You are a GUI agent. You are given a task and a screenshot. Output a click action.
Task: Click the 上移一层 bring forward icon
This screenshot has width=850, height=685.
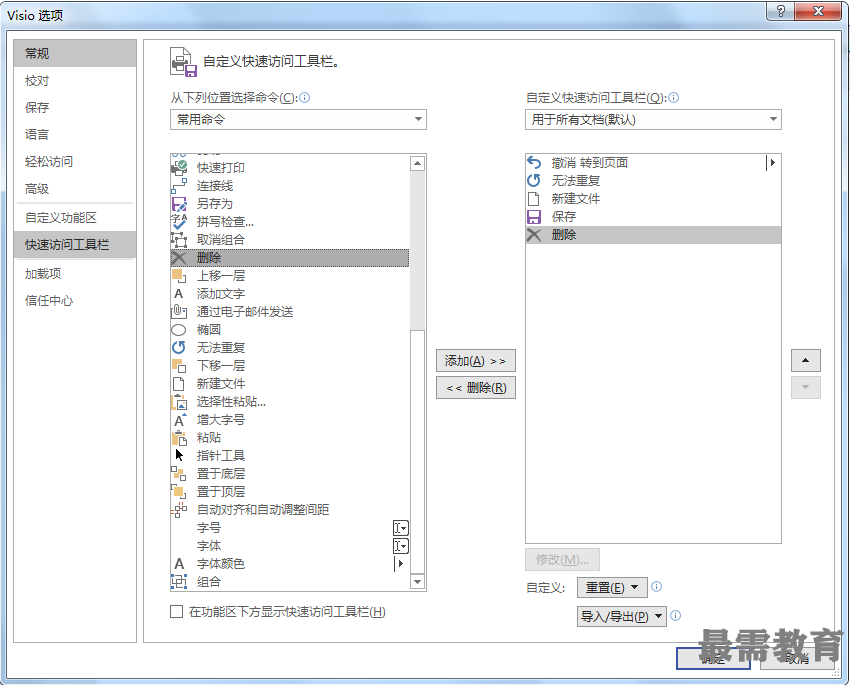pos(179,276)
